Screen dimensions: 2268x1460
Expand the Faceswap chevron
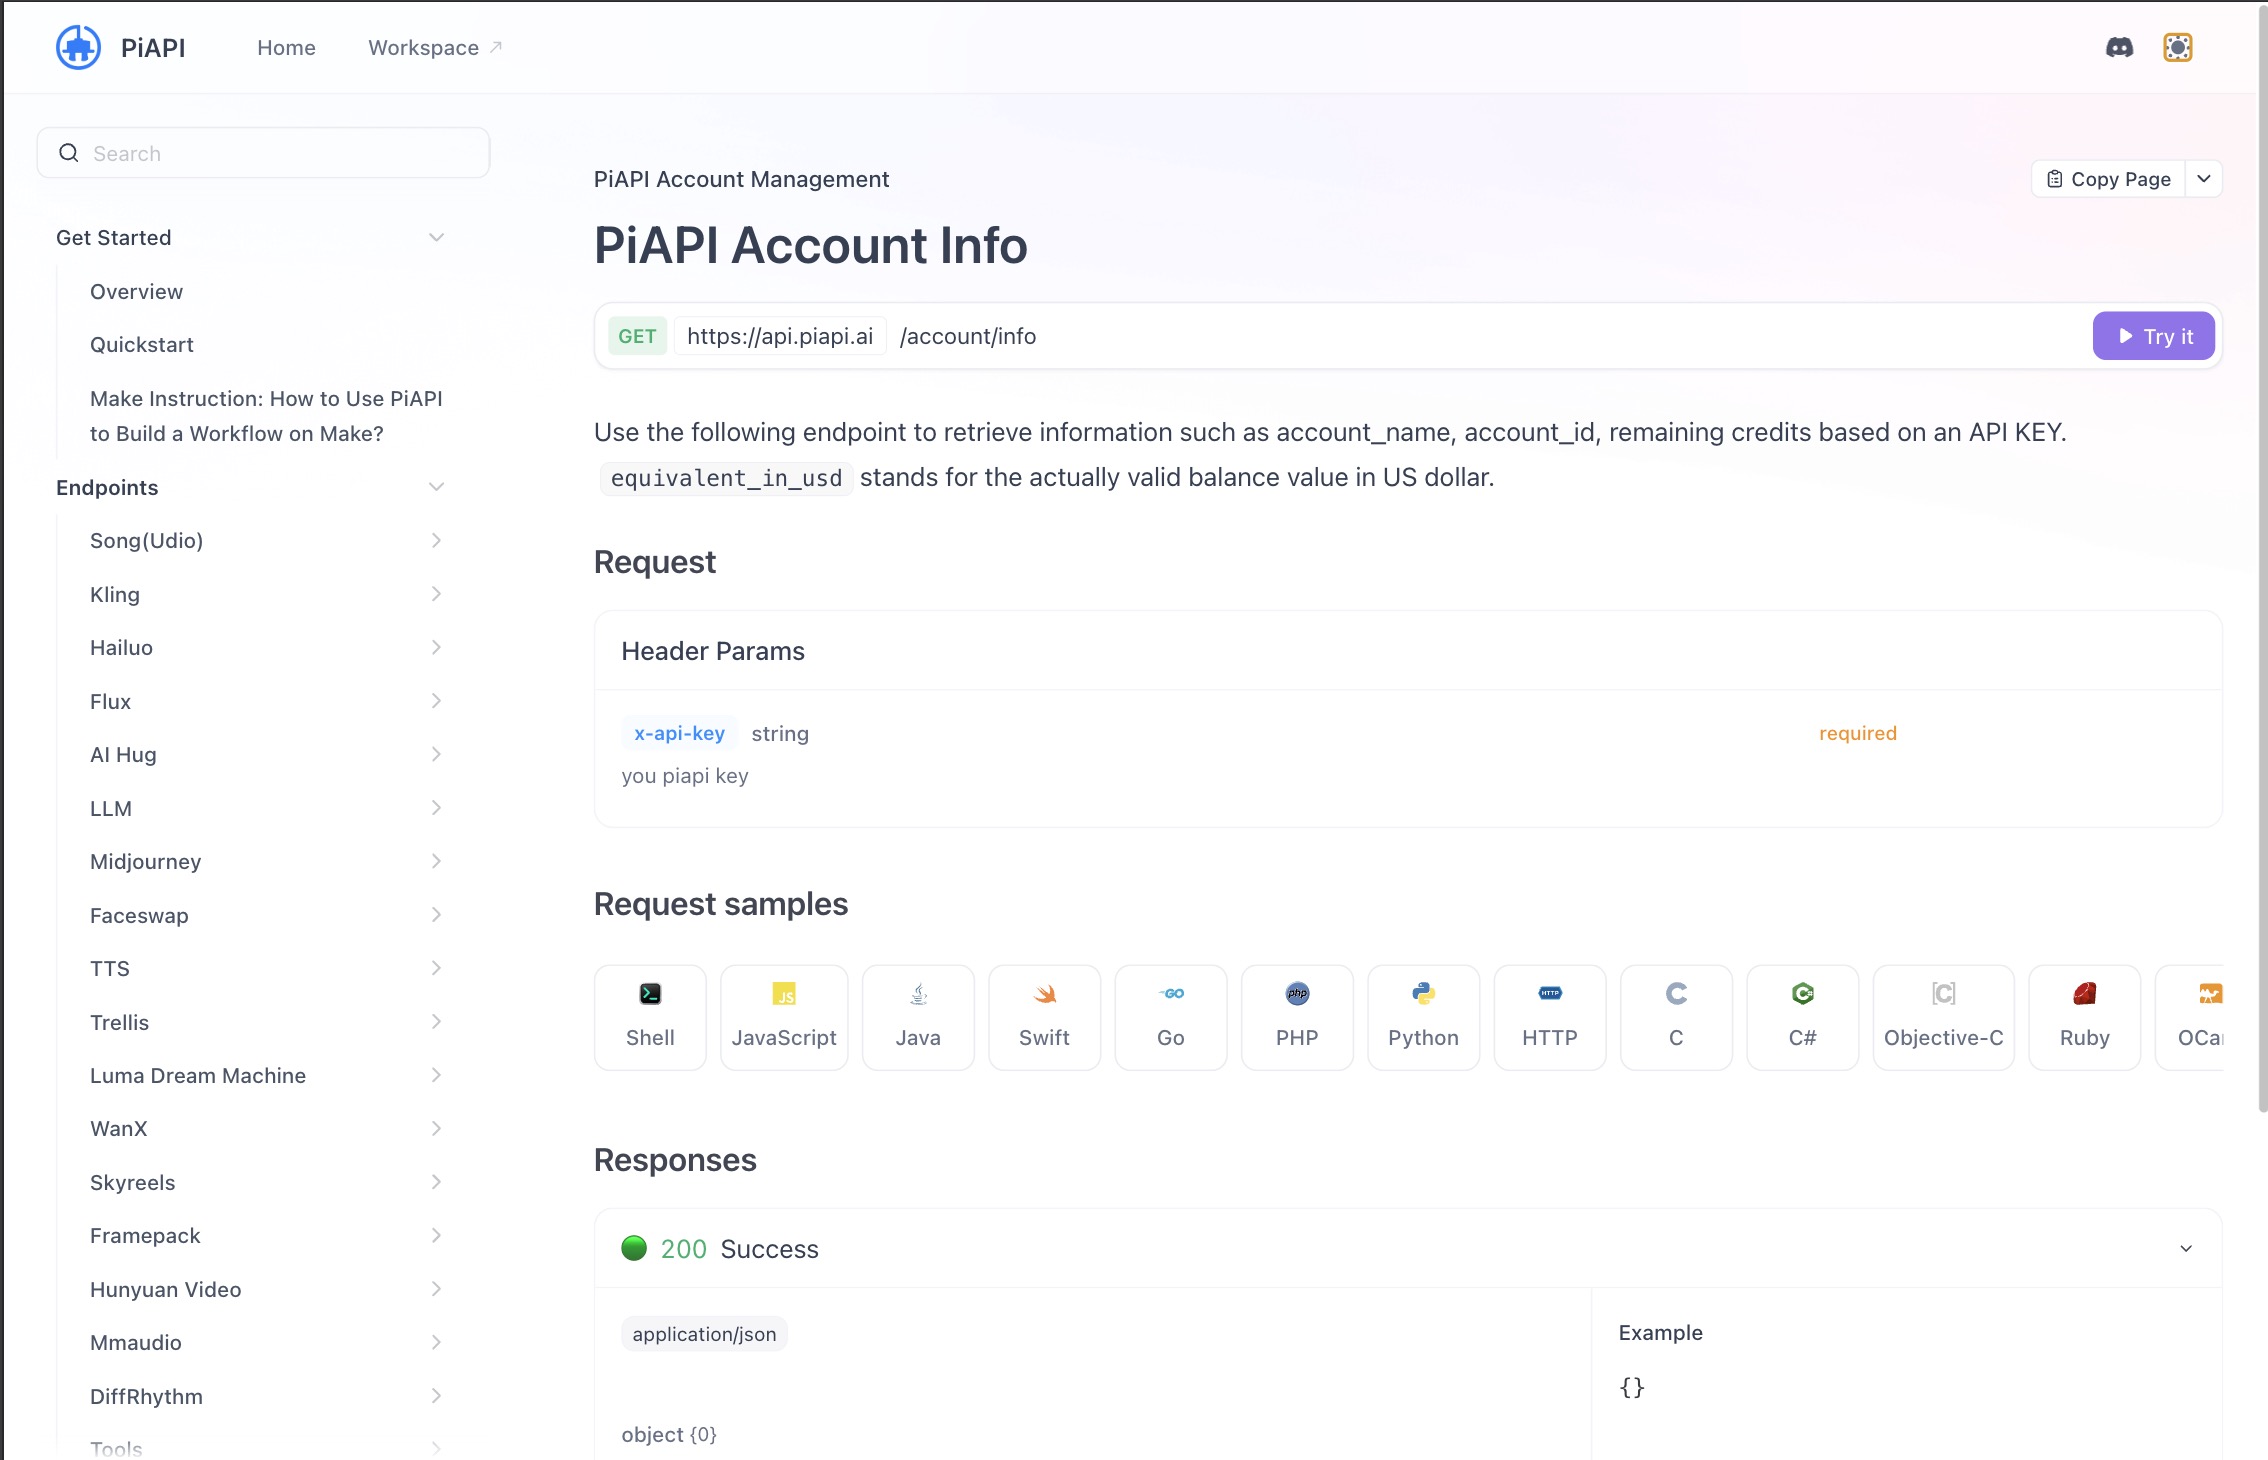[x=436, y=915]
